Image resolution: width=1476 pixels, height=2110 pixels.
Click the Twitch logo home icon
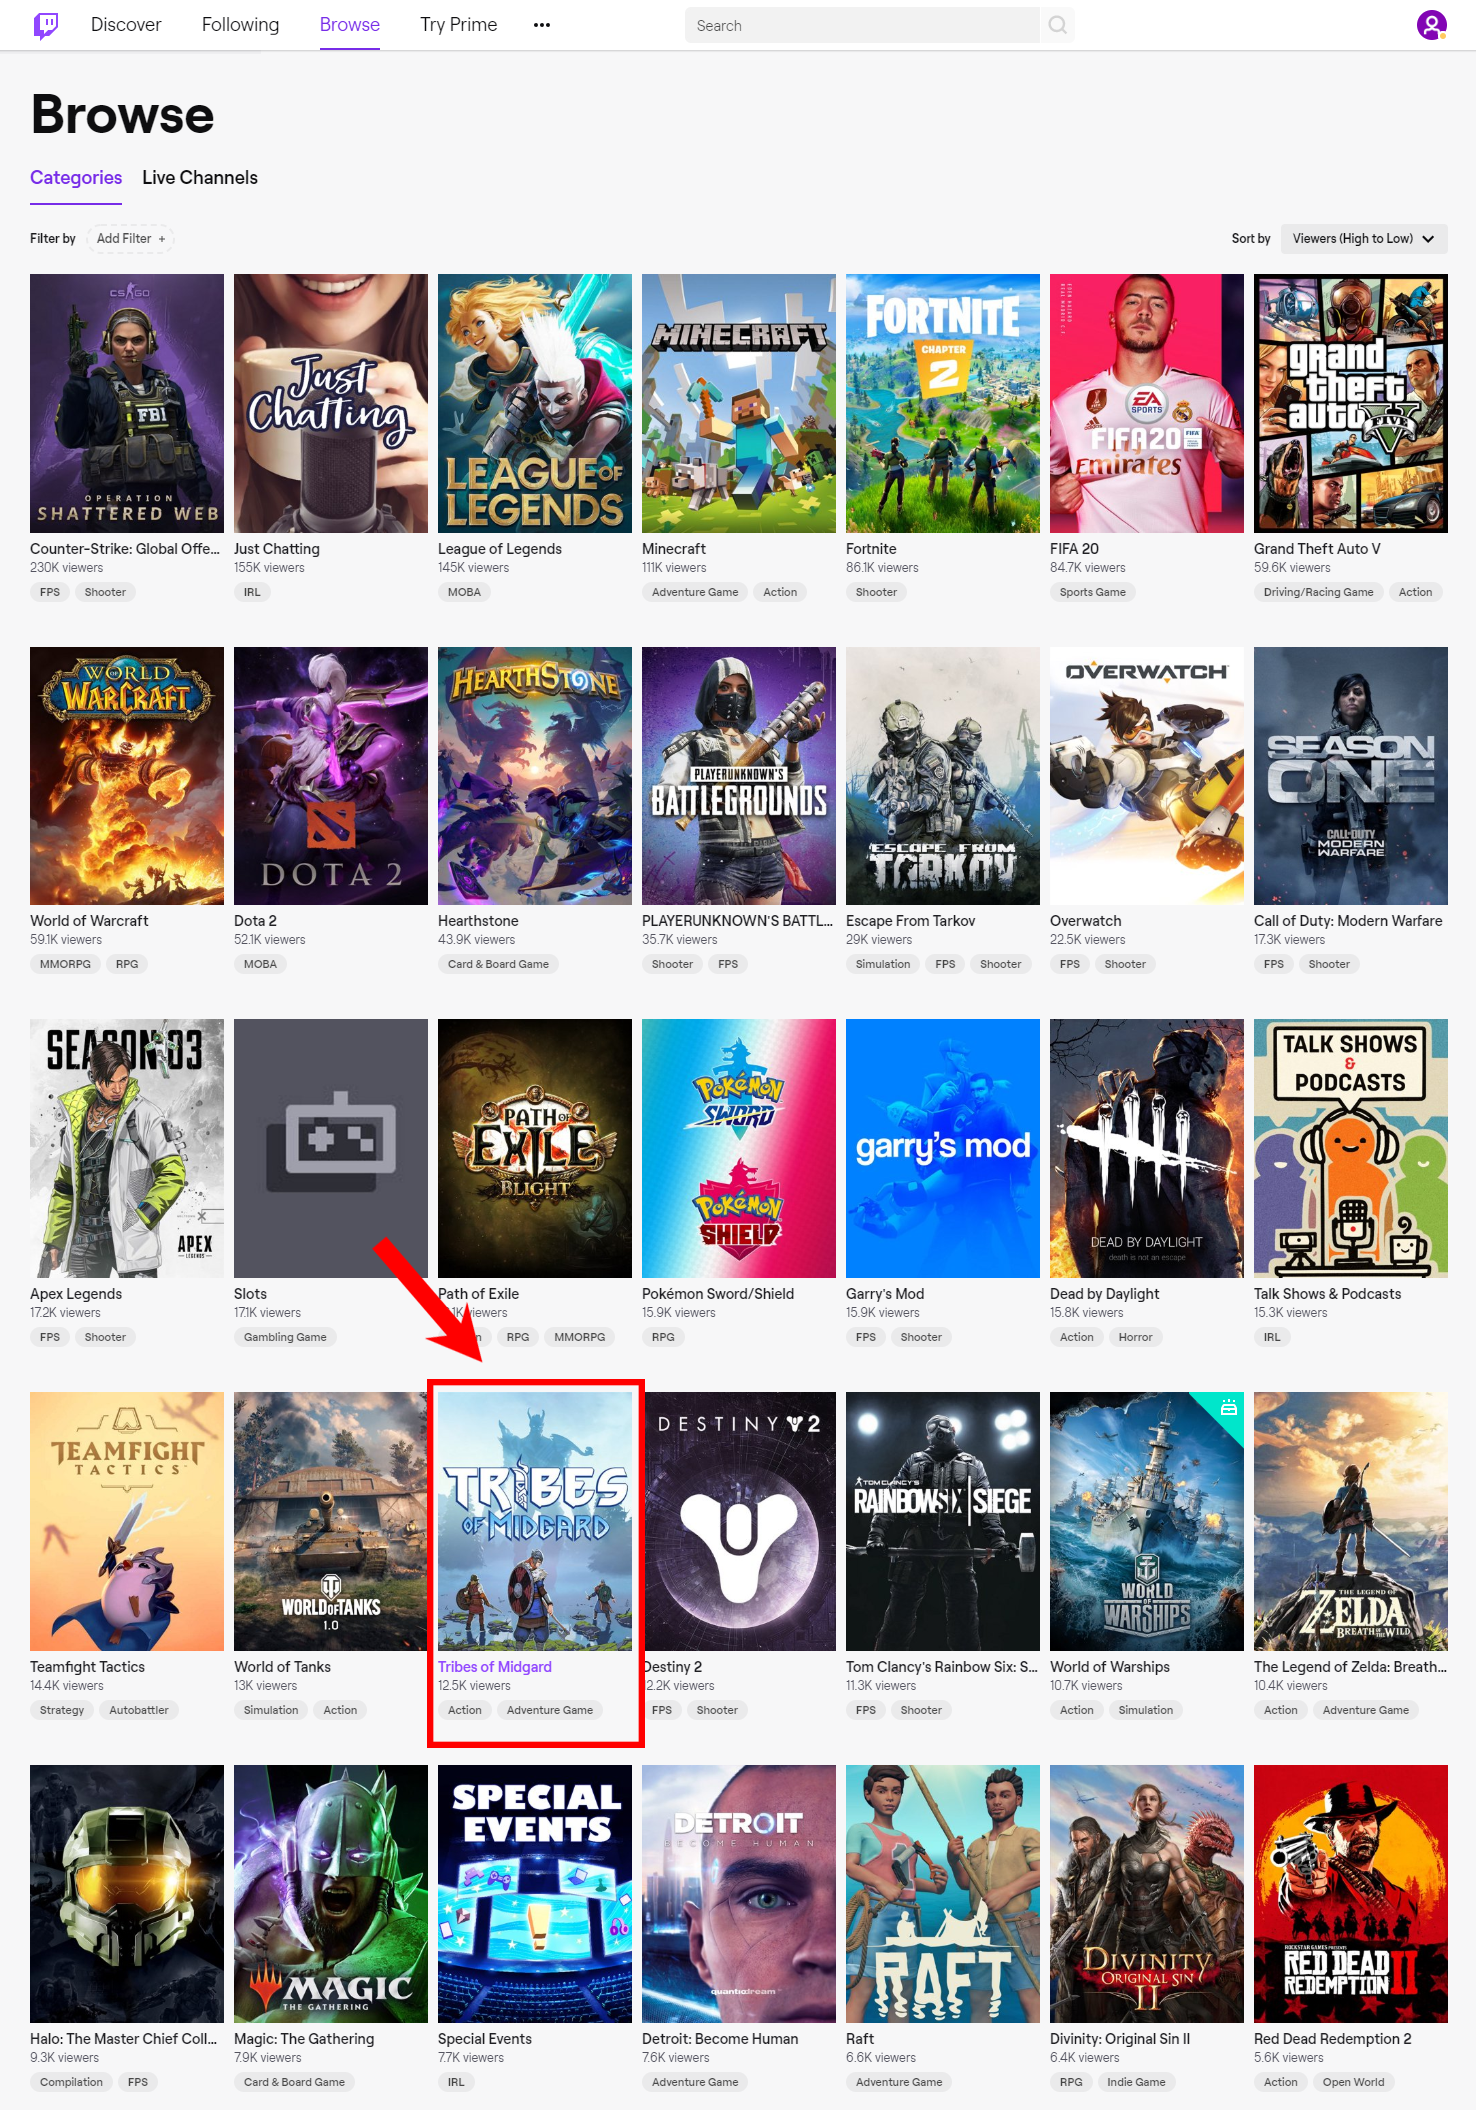46,25
